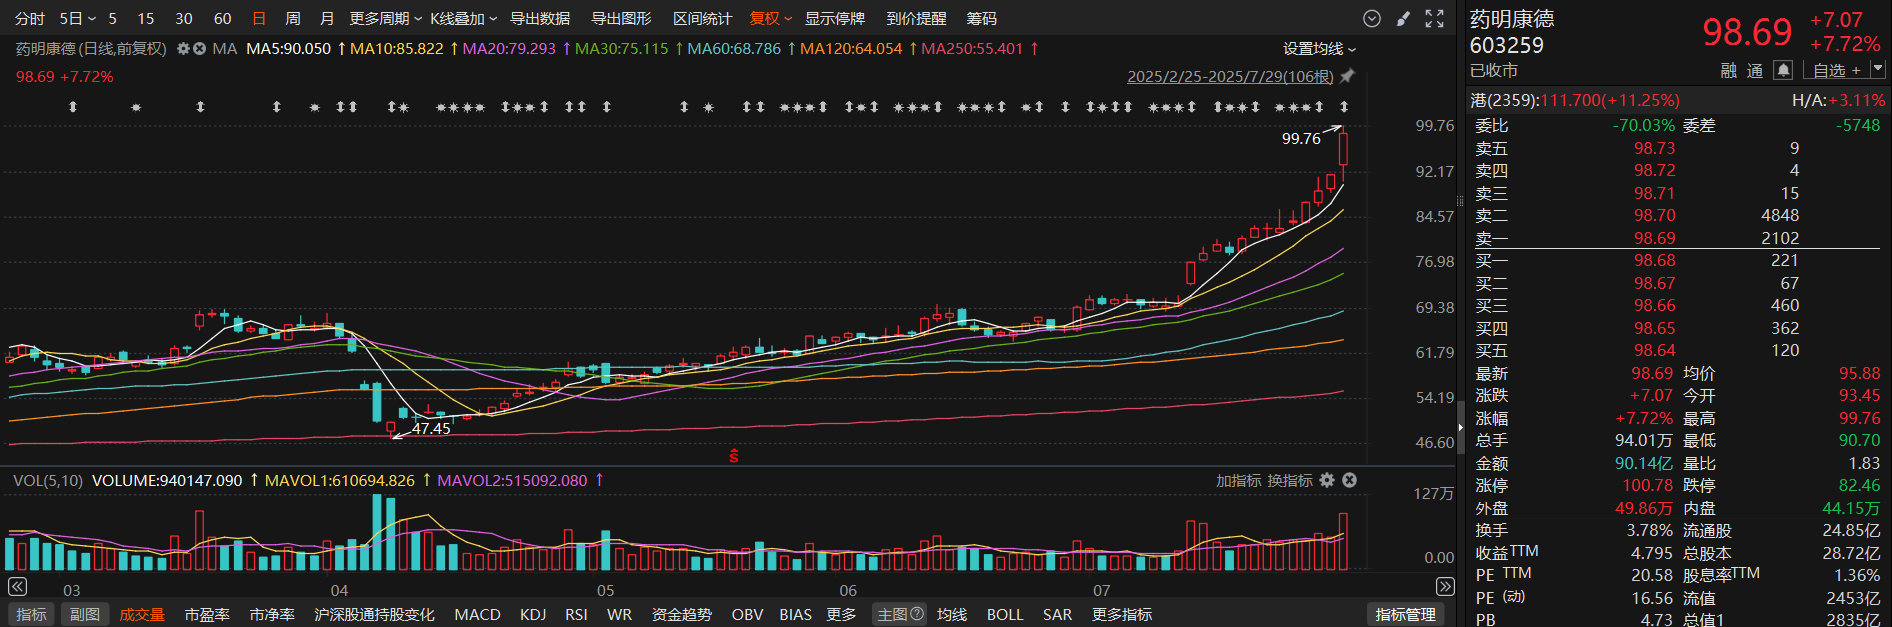Click the 导出数据 export data button
This screenshot has width=1892, height=627.
click(x=540, y=19)
